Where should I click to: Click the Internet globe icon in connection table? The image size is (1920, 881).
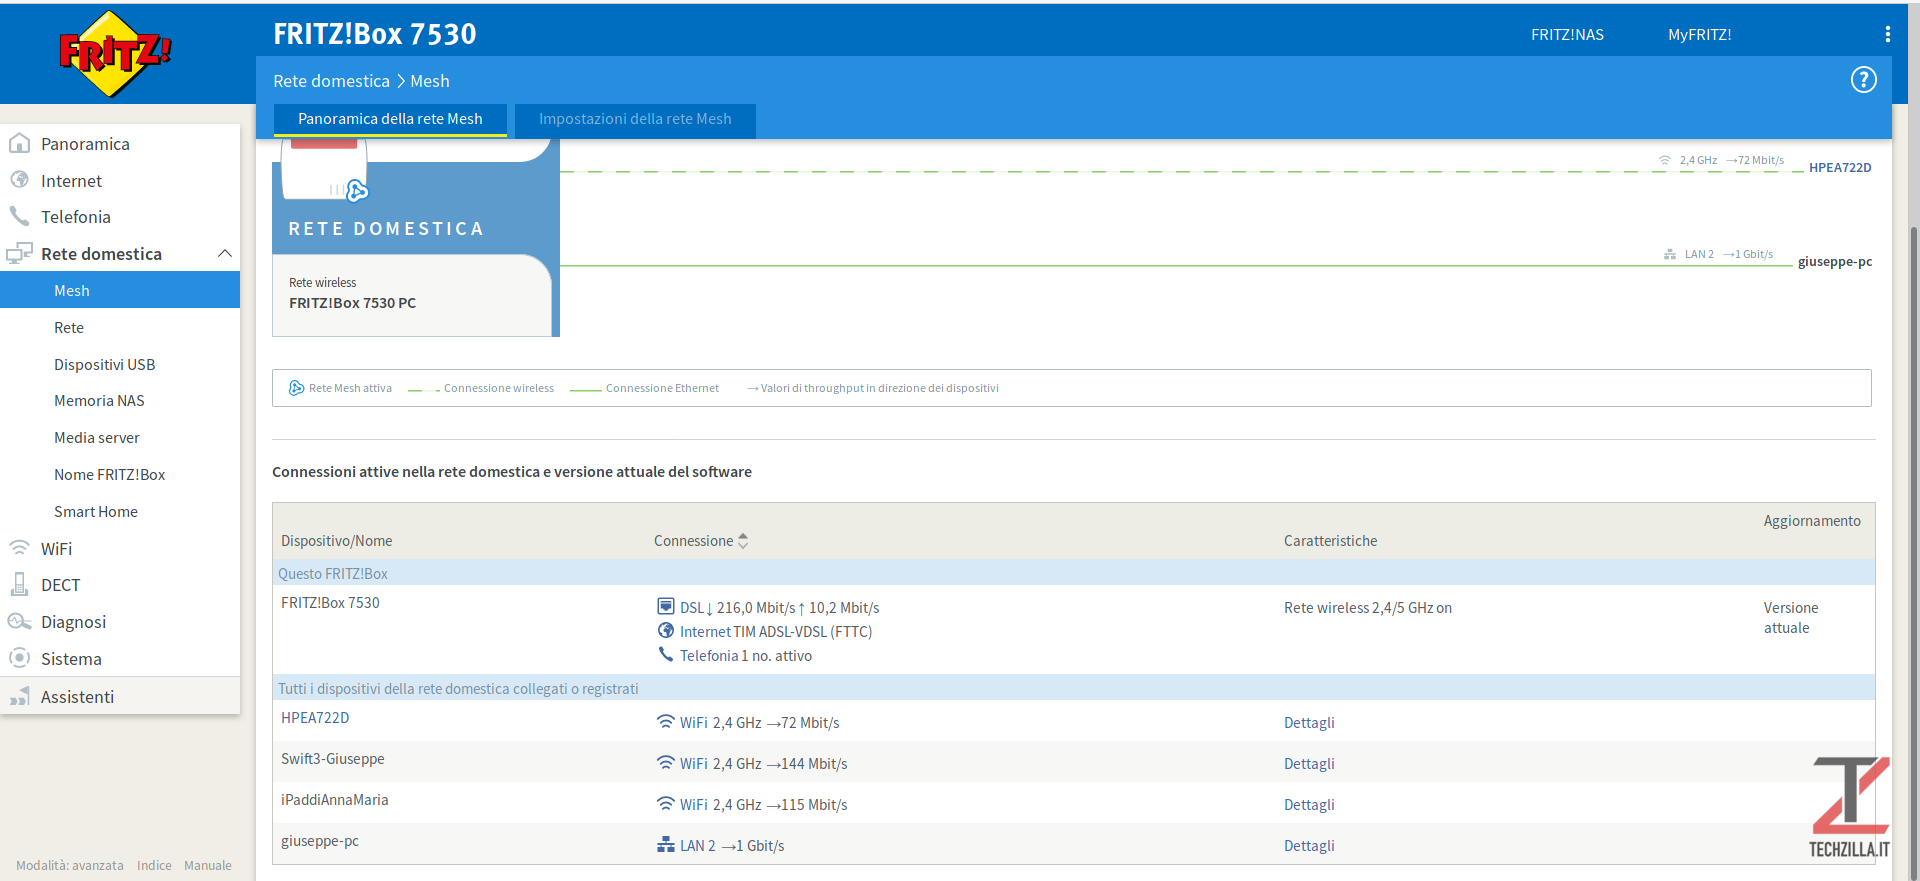pos(666,630)
